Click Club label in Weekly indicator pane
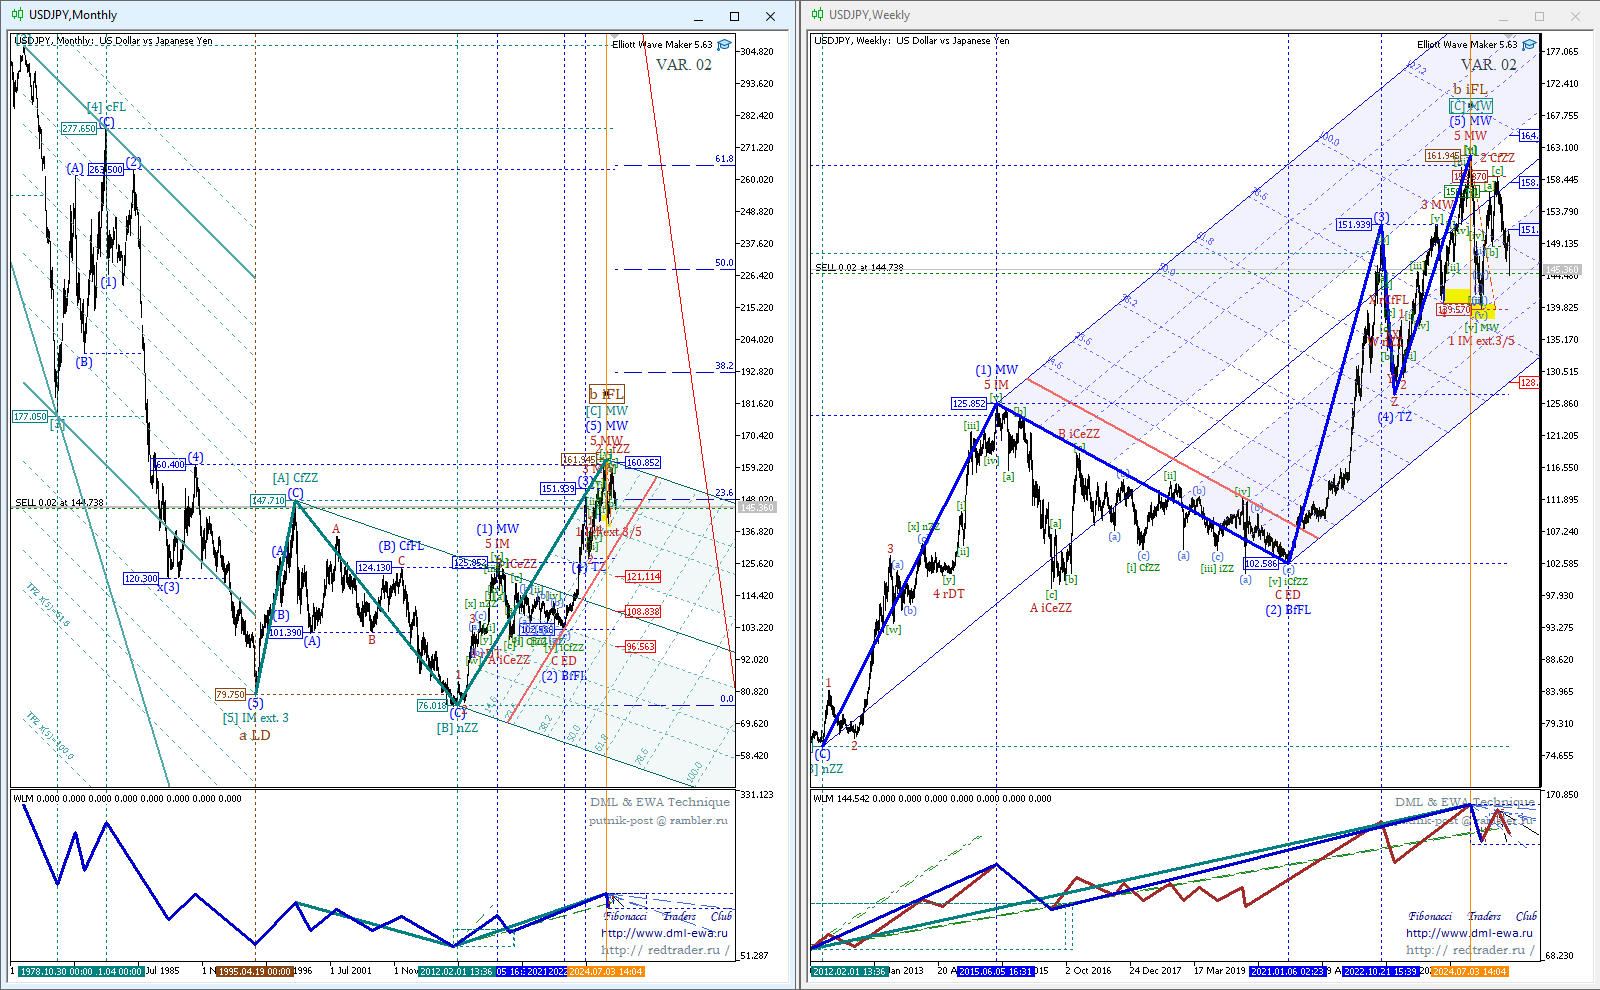 coord(1526,916)
